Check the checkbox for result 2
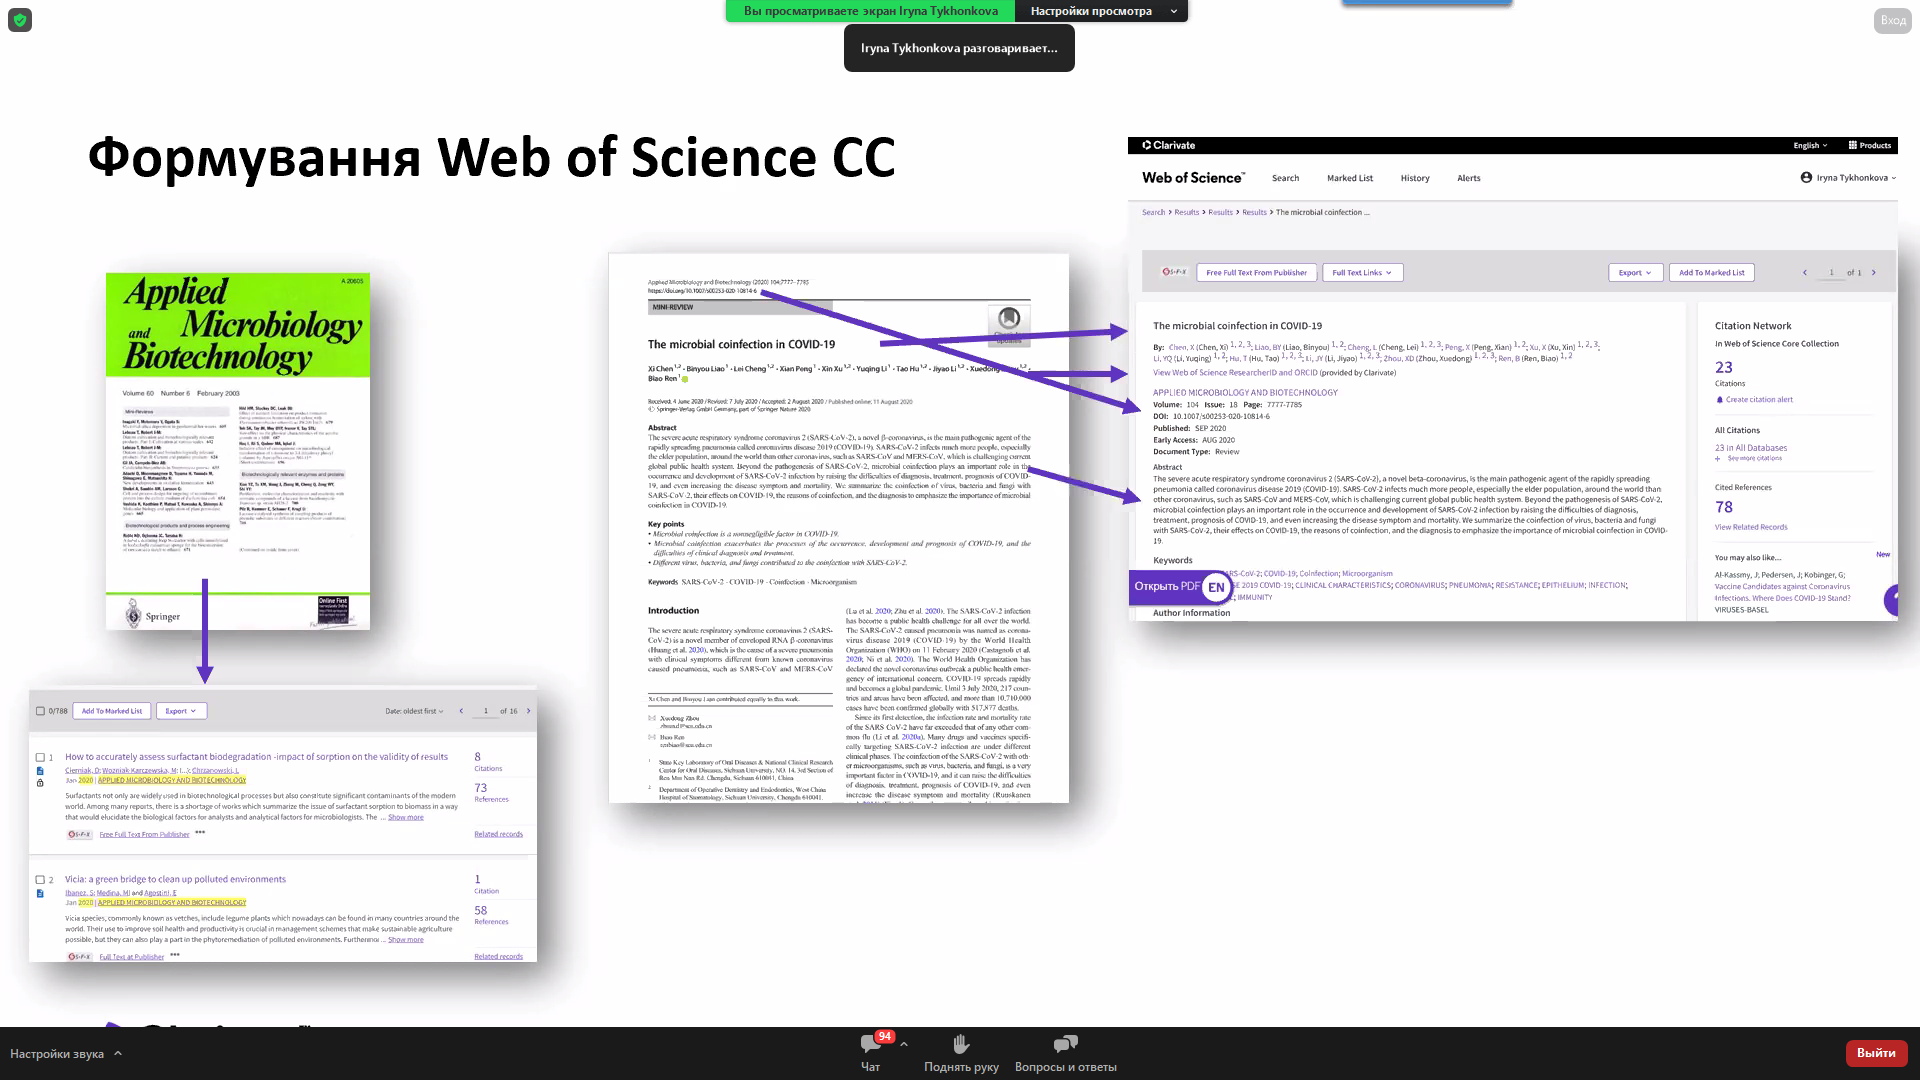The height and width of the screenshot is (1080, 1920). point(40,880)
